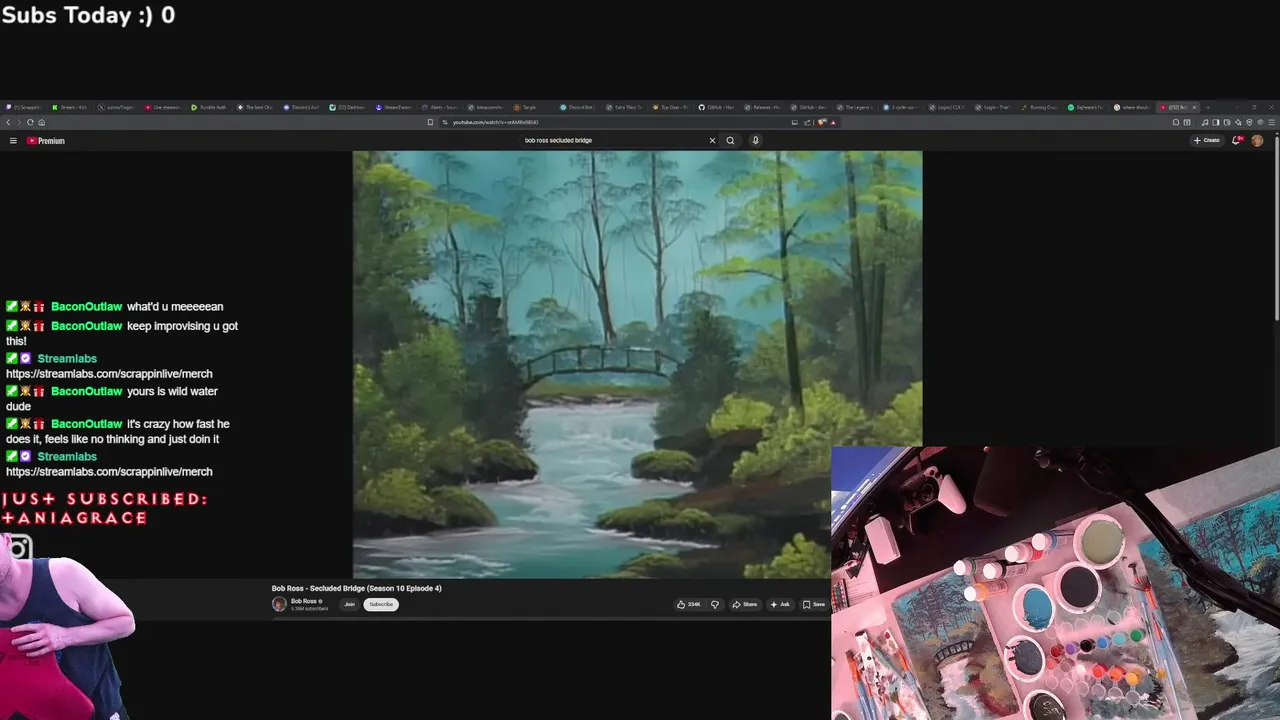Open a new browser tab with plus
The width and height of the screenshot is (1280, 720).
pos(1207,107)
